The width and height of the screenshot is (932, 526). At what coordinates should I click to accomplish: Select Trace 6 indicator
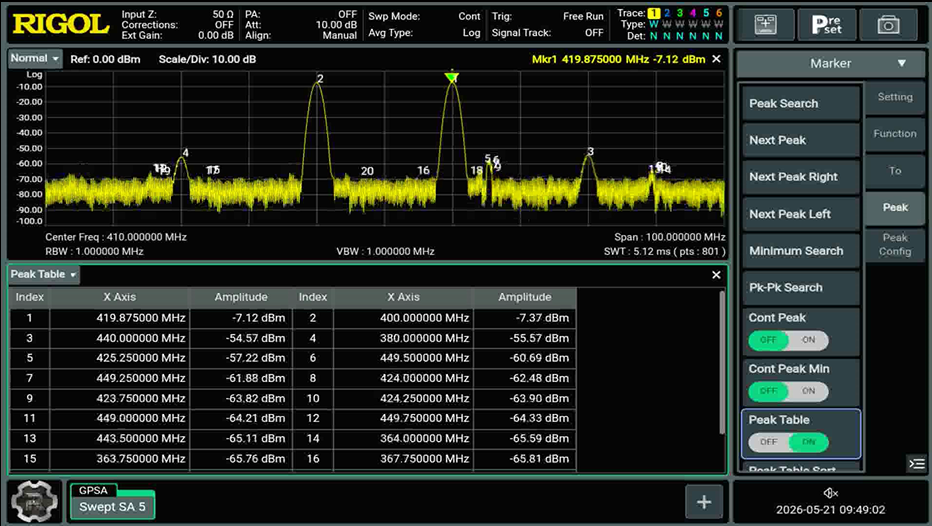coord(719,13)
